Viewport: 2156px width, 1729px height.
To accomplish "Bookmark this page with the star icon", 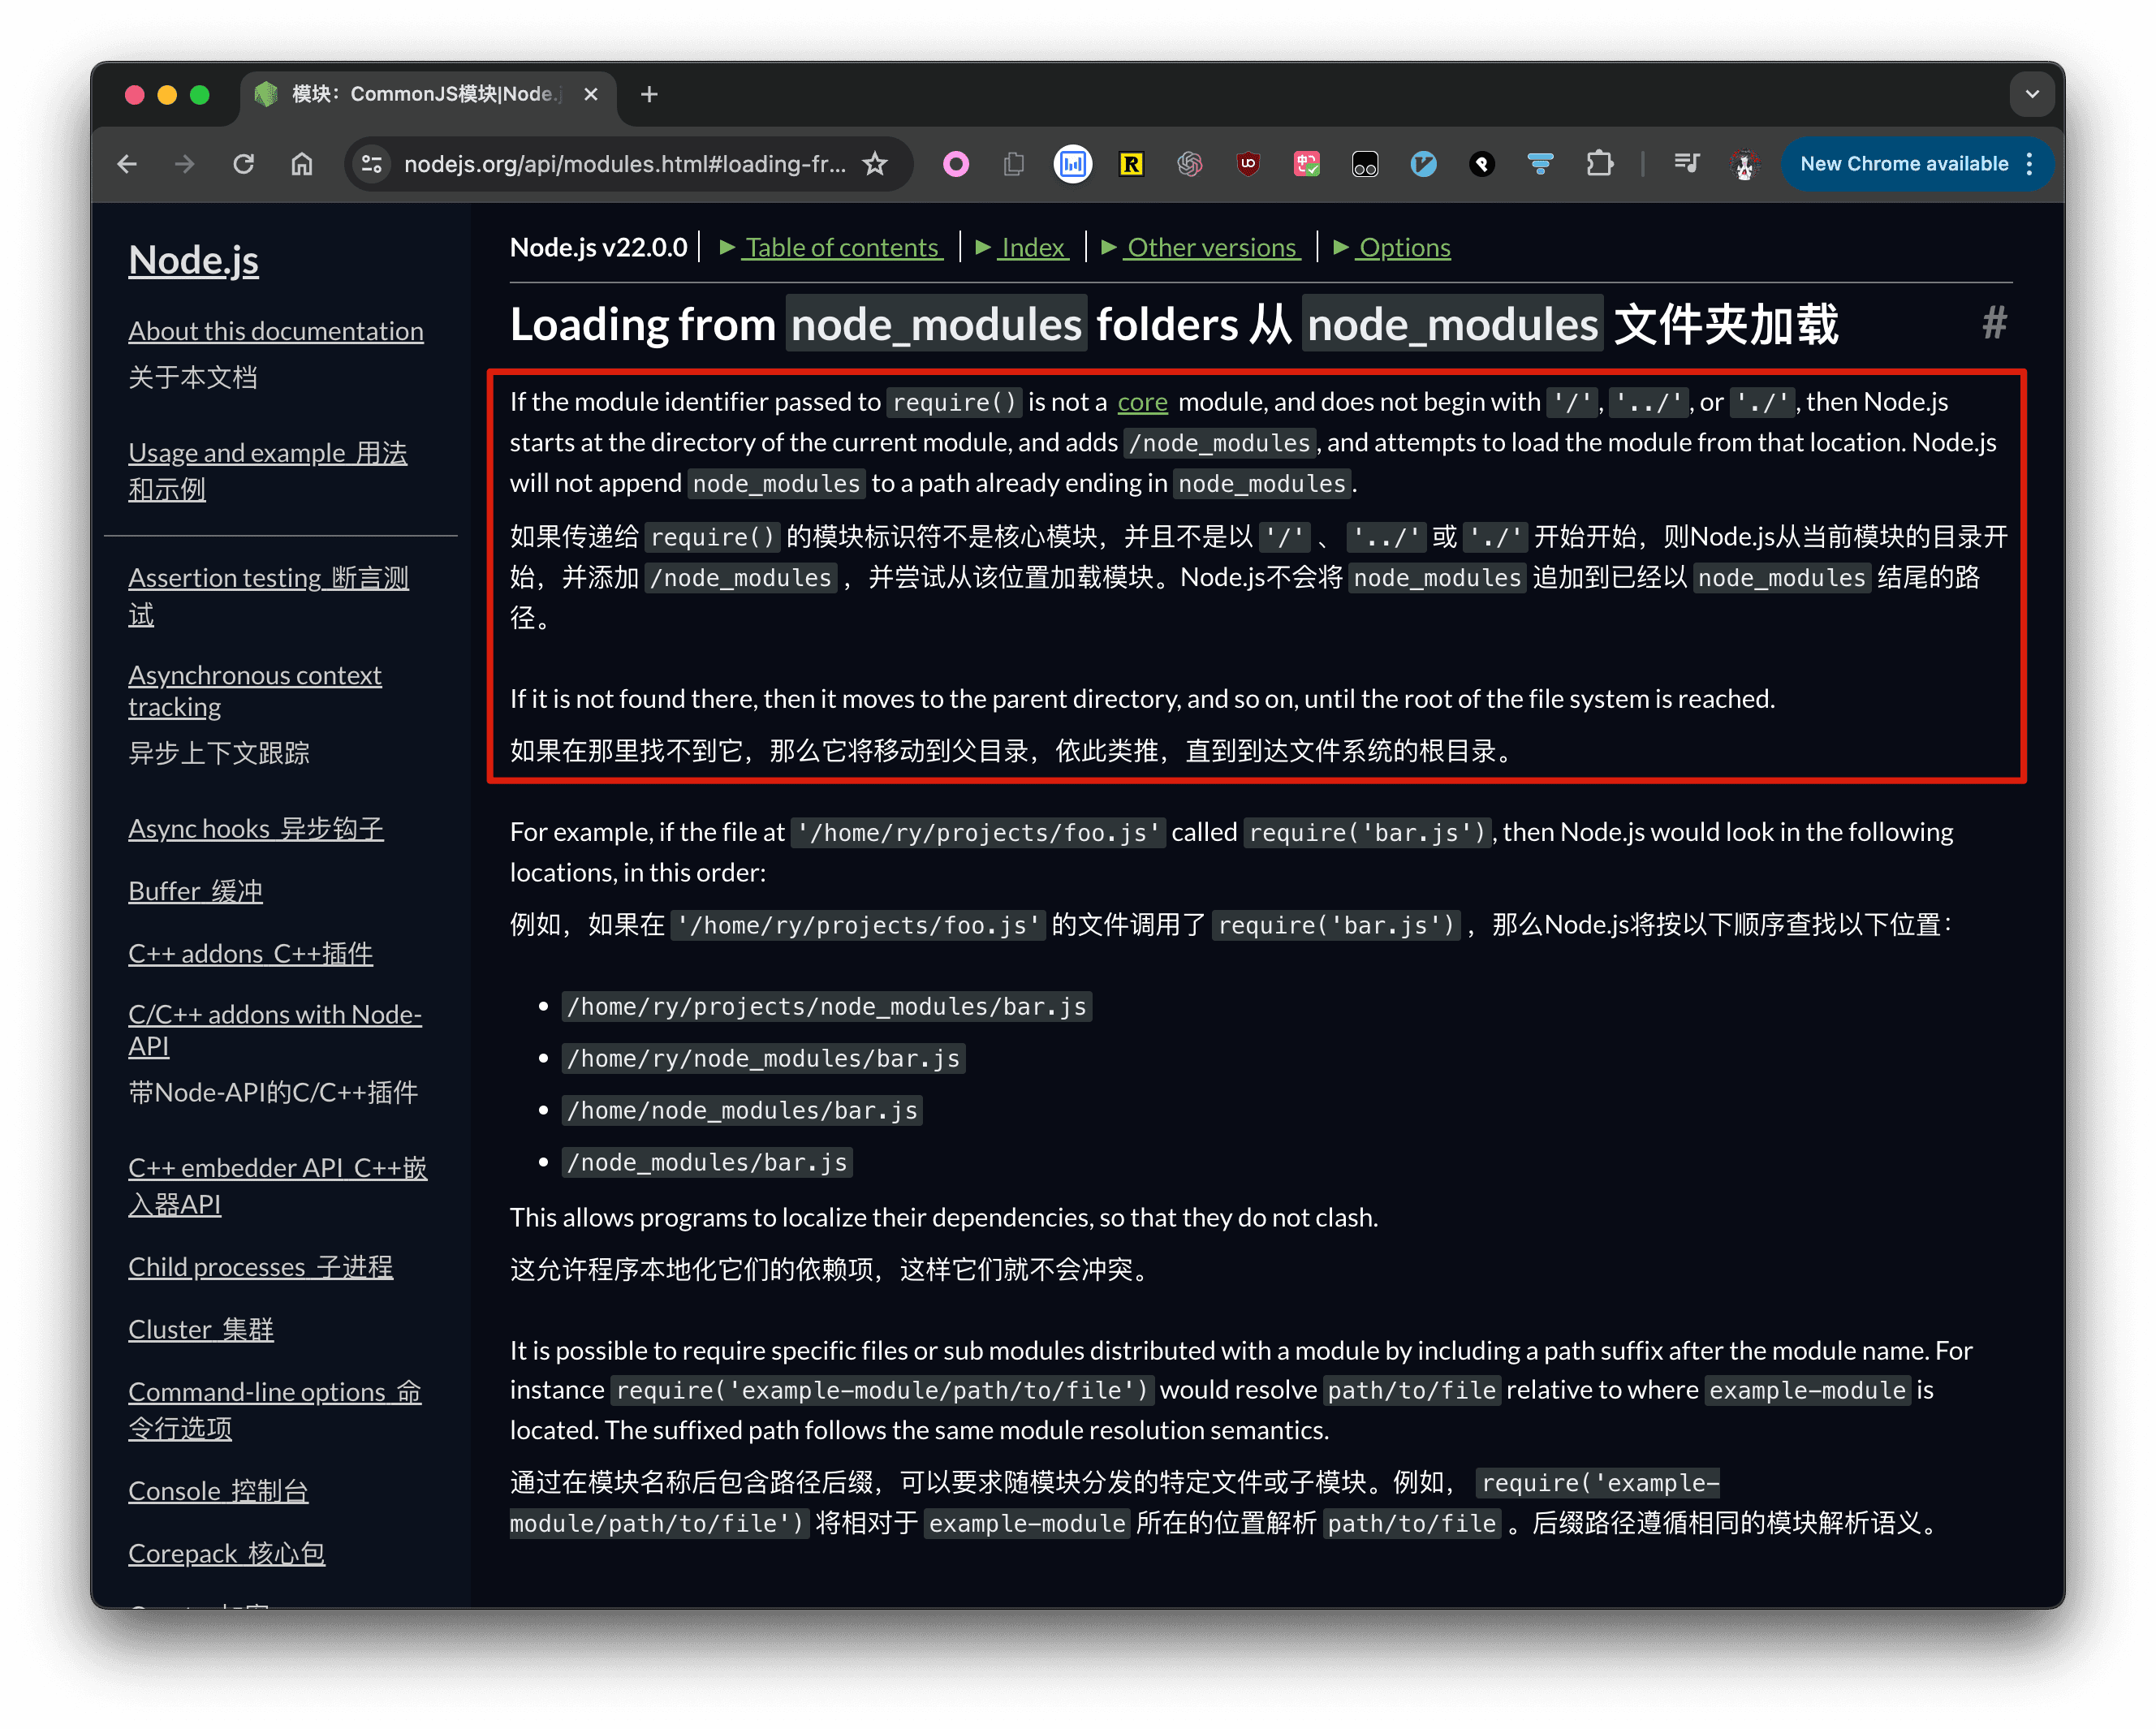I will coord(875,164).
